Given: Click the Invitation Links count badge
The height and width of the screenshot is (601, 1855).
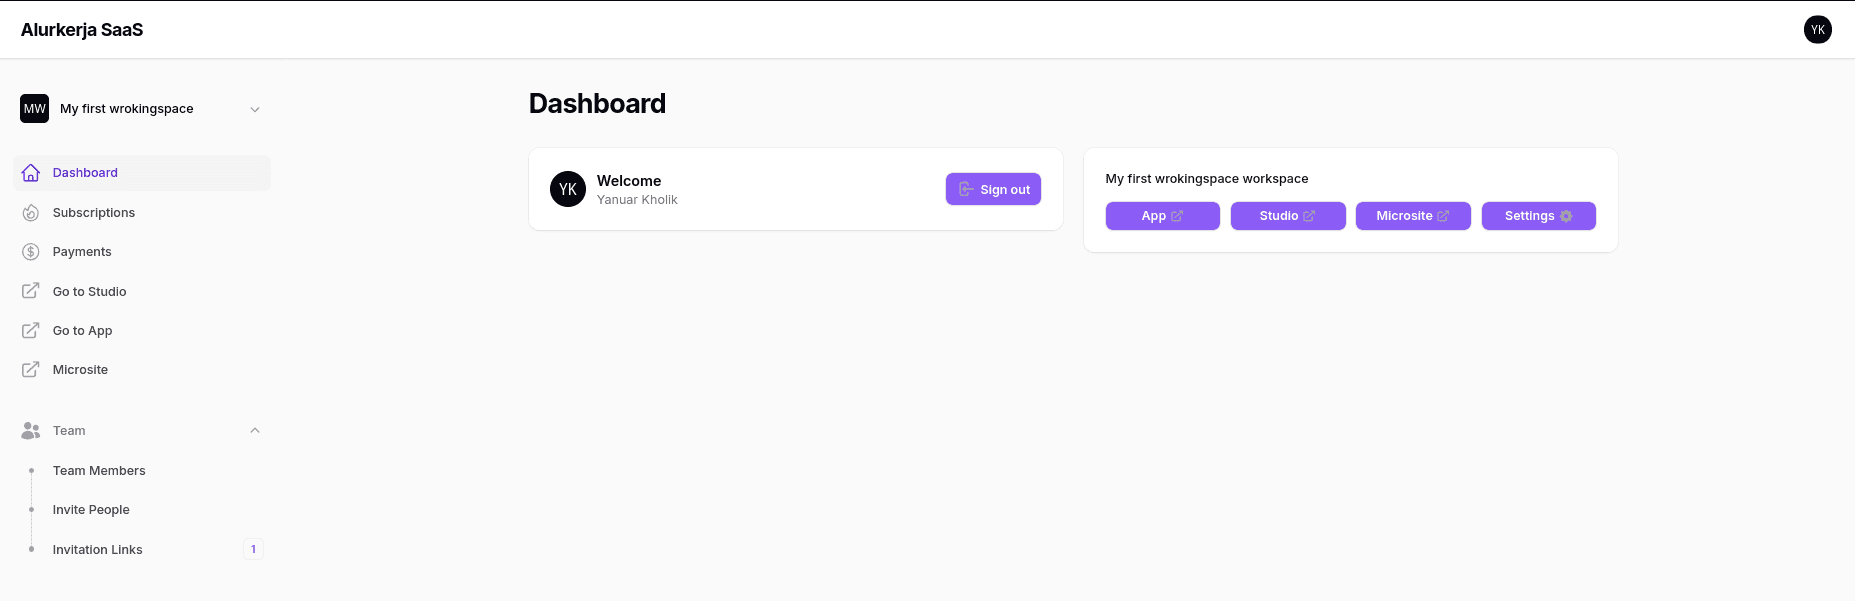Looking at the screenshot, I should (253, 549).
